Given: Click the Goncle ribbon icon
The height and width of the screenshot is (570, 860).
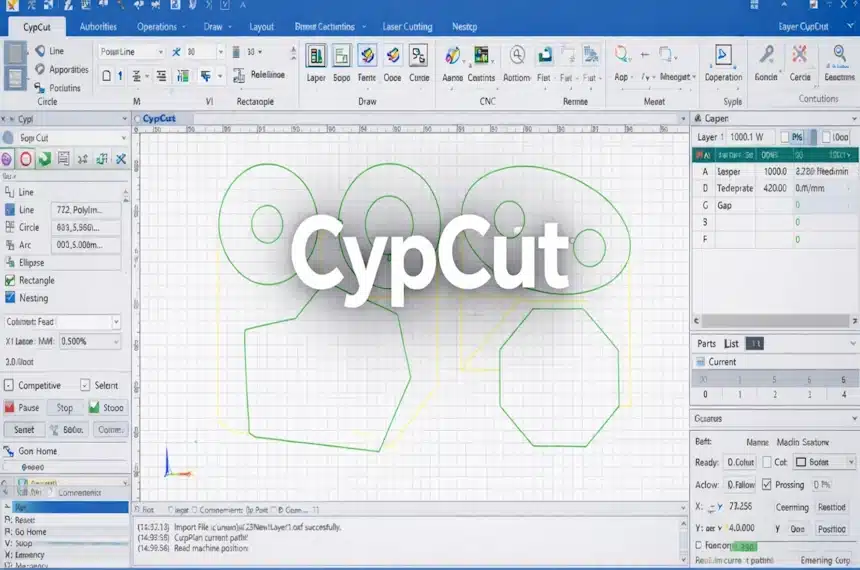Looking at the screenshot, I should pyautogui.click(x=766, y=55).
